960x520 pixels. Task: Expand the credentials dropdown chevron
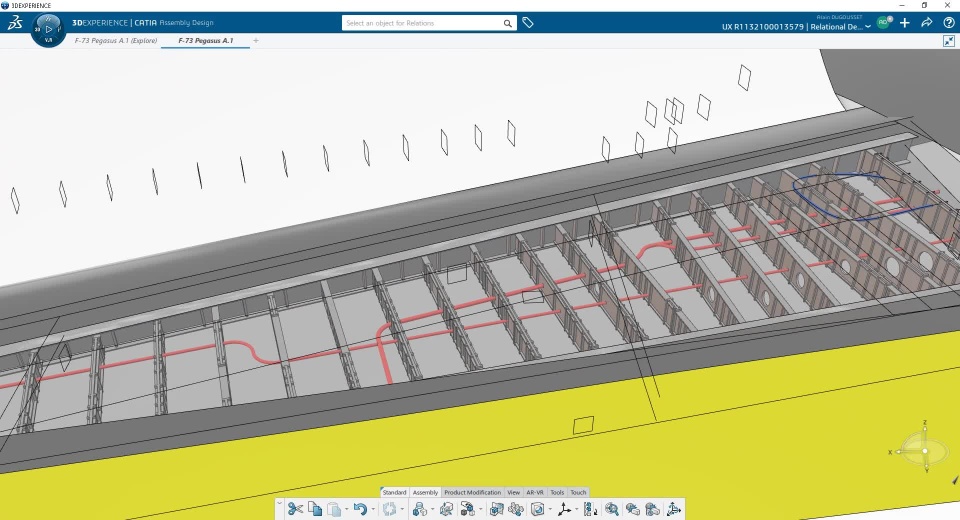click(868, 27)
